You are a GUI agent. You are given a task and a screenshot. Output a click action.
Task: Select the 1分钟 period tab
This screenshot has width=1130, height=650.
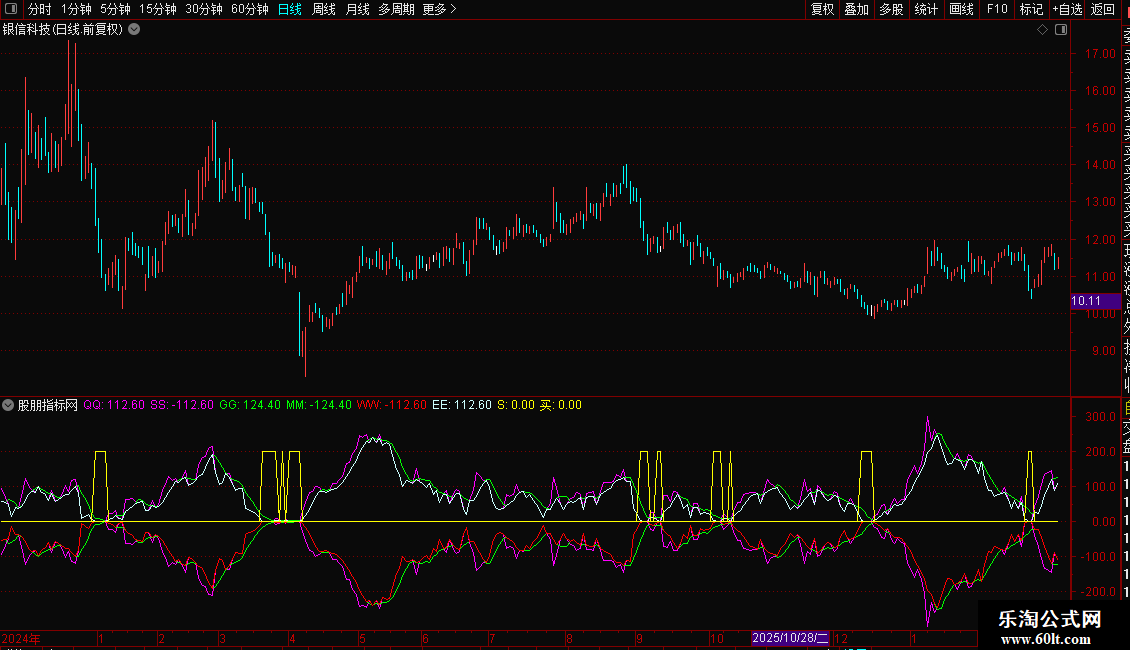tap(76, 9)
